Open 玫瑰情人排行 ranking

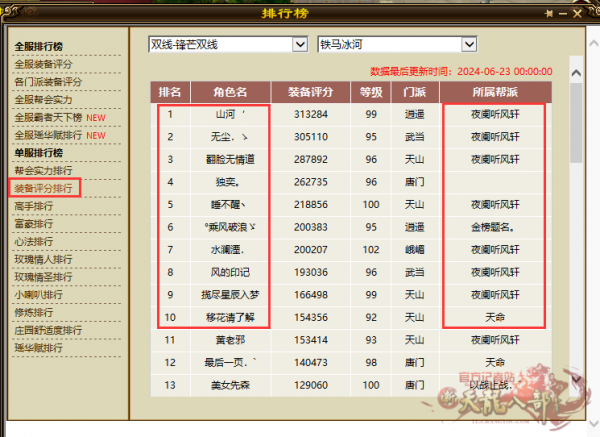click(x=43, y=259)
